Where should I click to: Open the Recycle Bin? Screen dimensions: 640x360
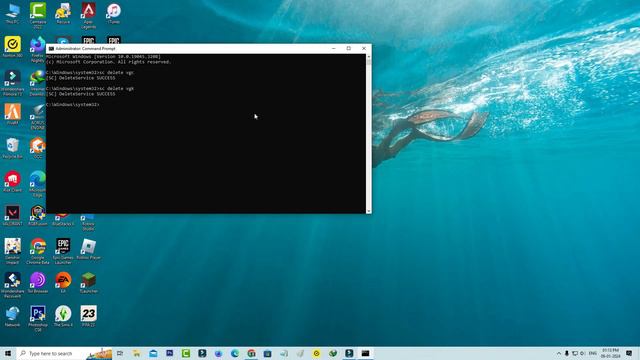point(12,147)
